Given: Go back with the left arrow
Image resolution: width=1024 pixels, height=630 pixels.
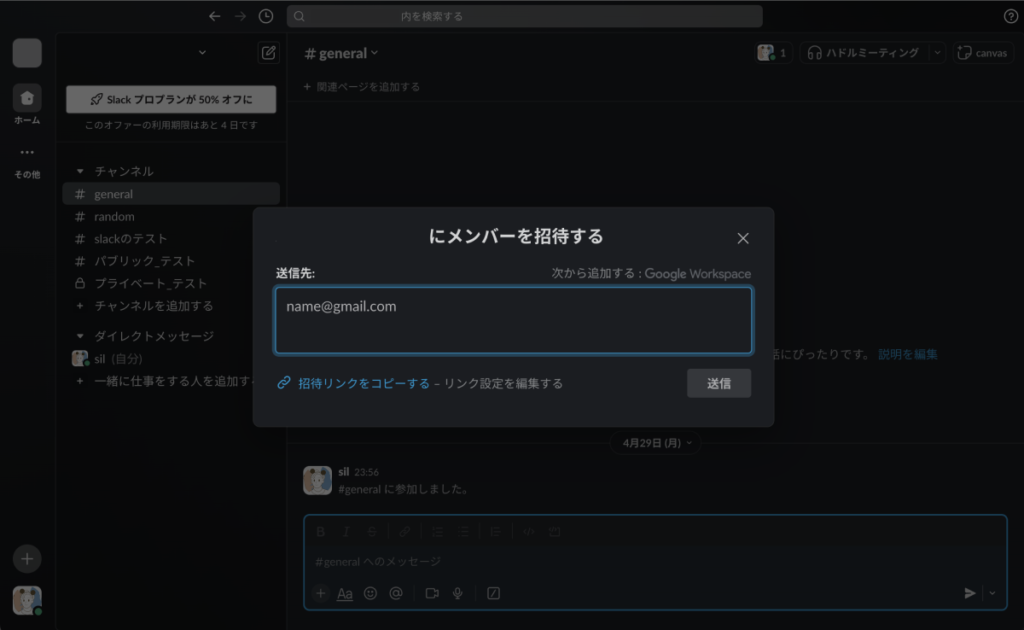Looking at the screenshot, I should pyautogui.click(x=214, y=16).
